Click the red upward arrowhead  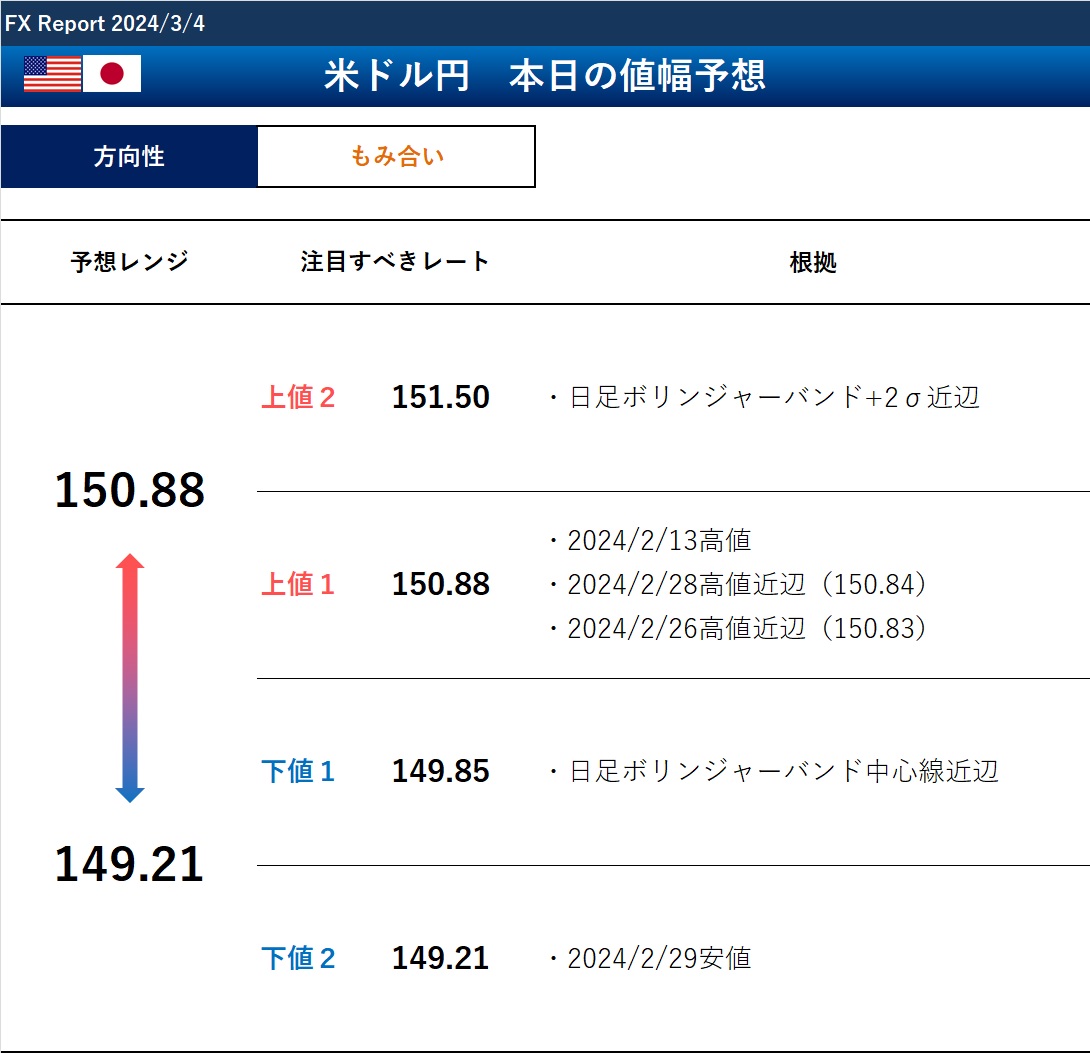point(130,561)
